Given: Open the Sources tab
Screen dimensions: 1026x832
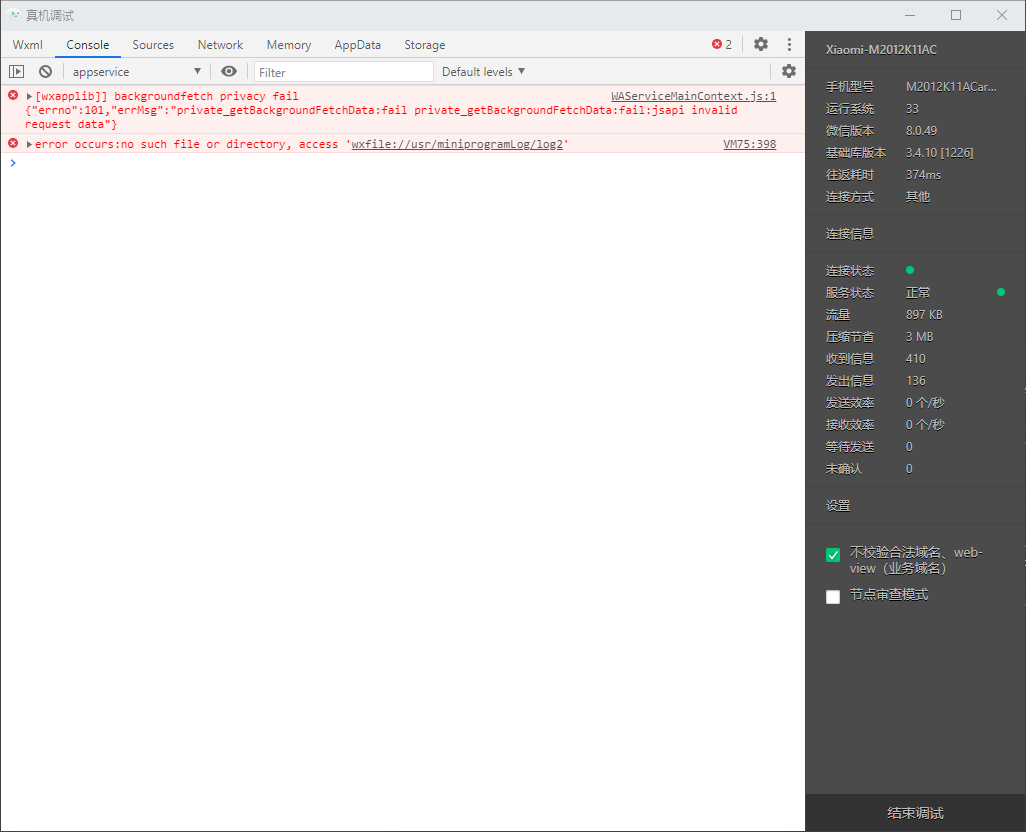Looking at the screenshot, I should pyautogui.click(x=153, y=44).
